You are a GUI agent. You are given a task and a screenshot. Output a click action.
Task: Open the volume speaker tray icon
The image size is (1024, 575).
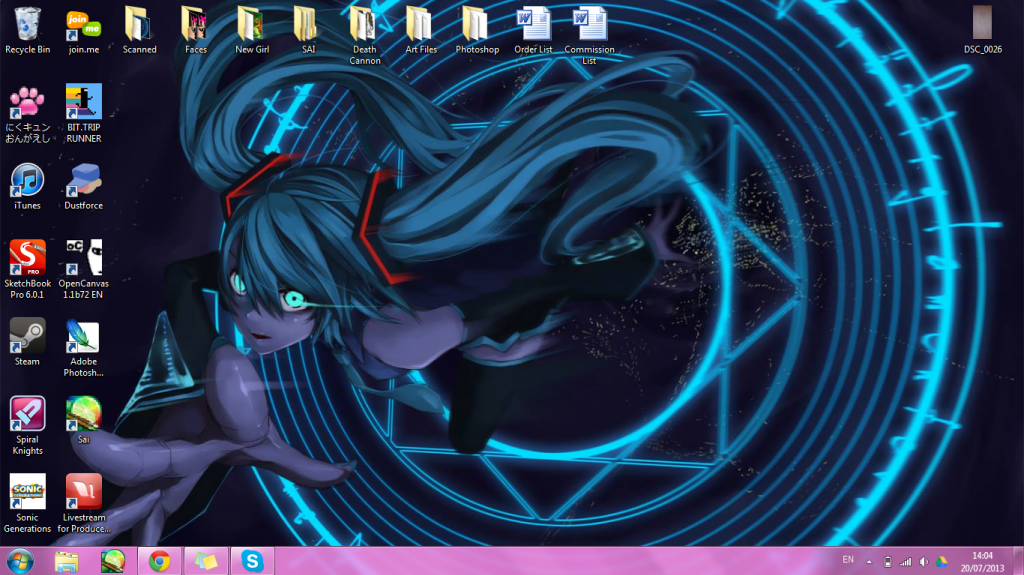point(923,561)
